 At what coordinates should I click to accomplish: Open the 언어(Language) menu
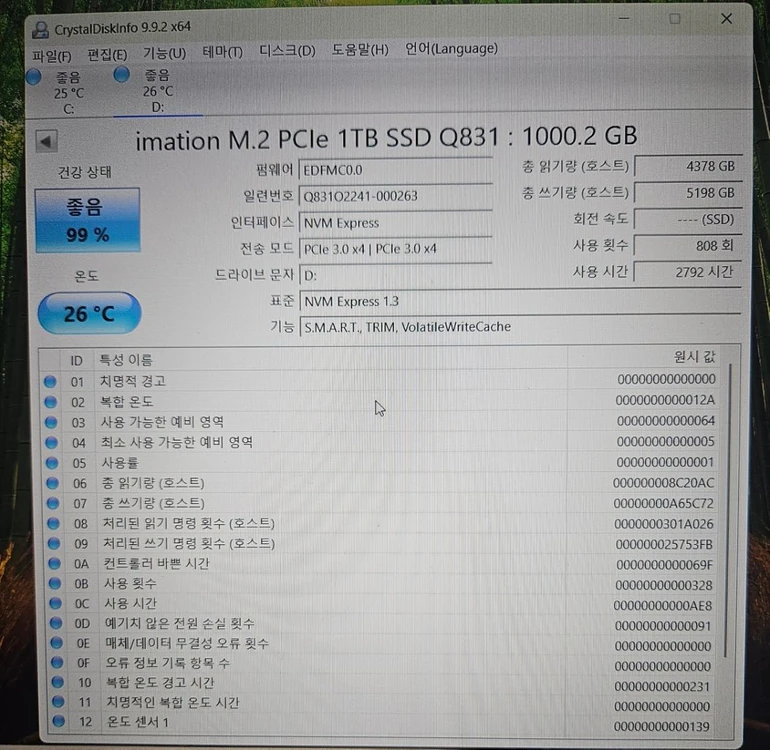451,48
